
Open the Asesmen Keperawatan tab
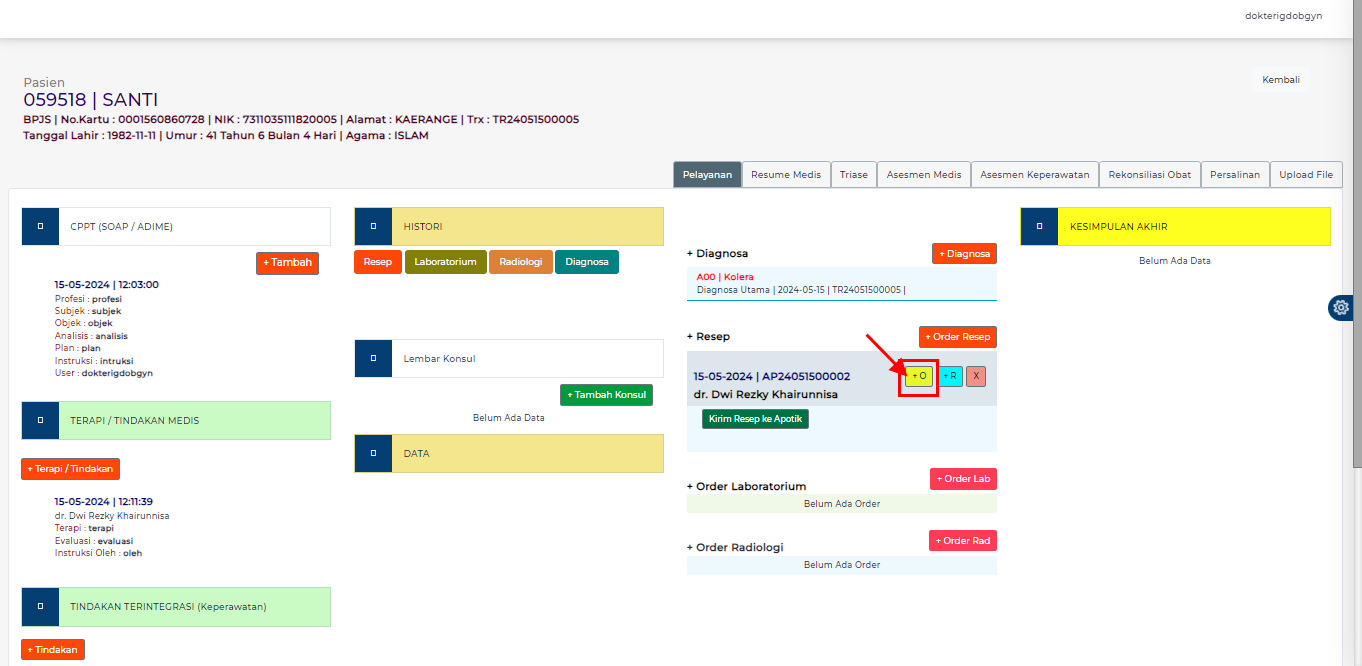coord(1034,175)
